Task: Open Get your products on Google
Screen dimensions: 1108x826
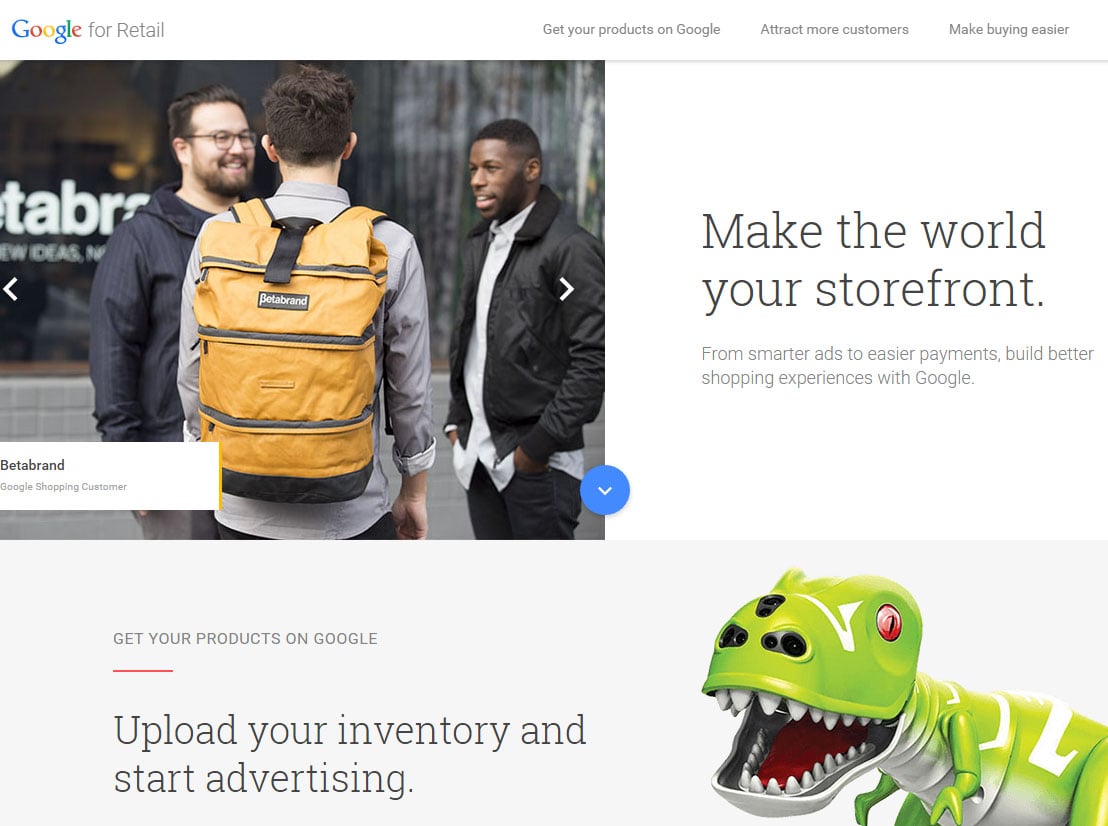Action: (631, 30)
